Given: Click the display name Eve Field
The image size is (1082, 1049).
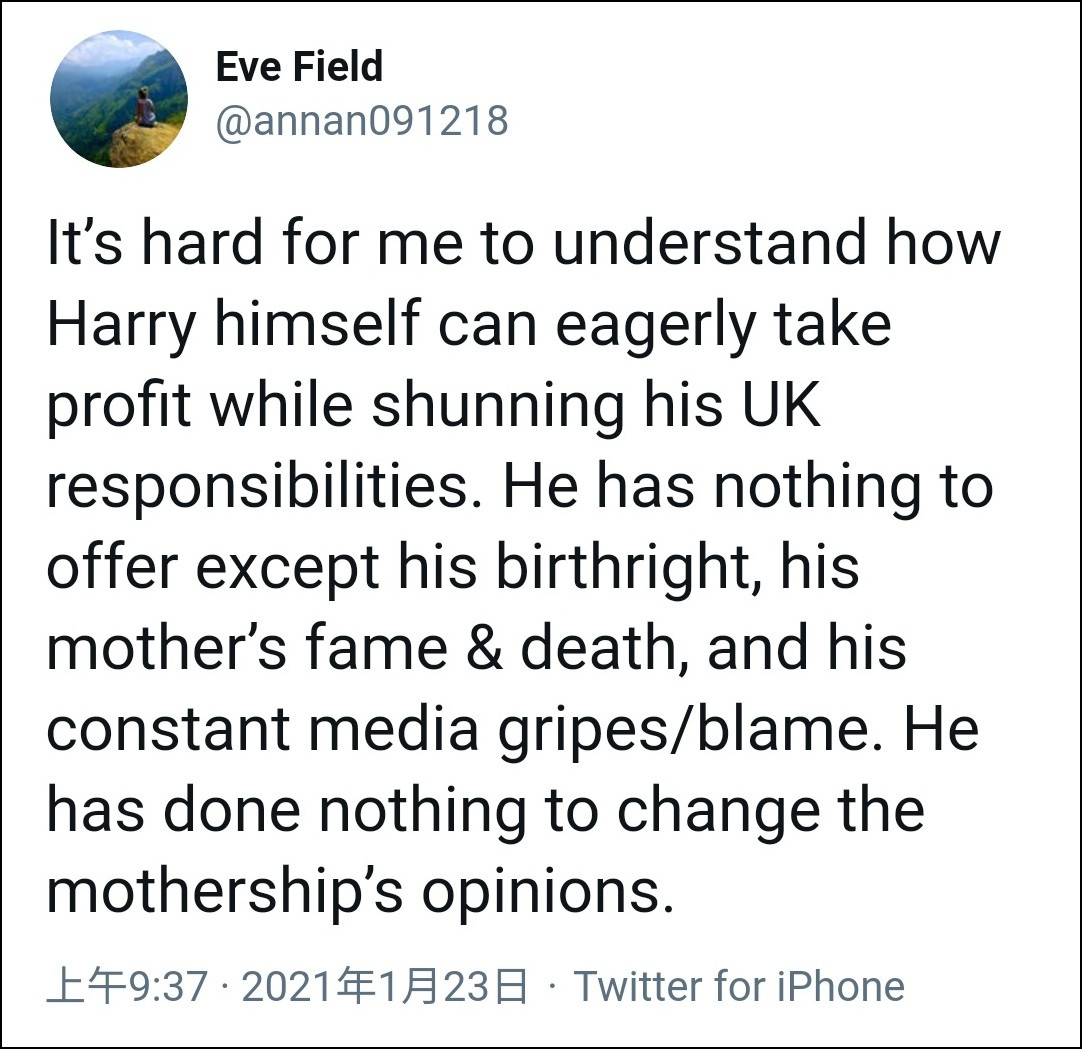Looking at the screenshot, I should tap(299, 67).
